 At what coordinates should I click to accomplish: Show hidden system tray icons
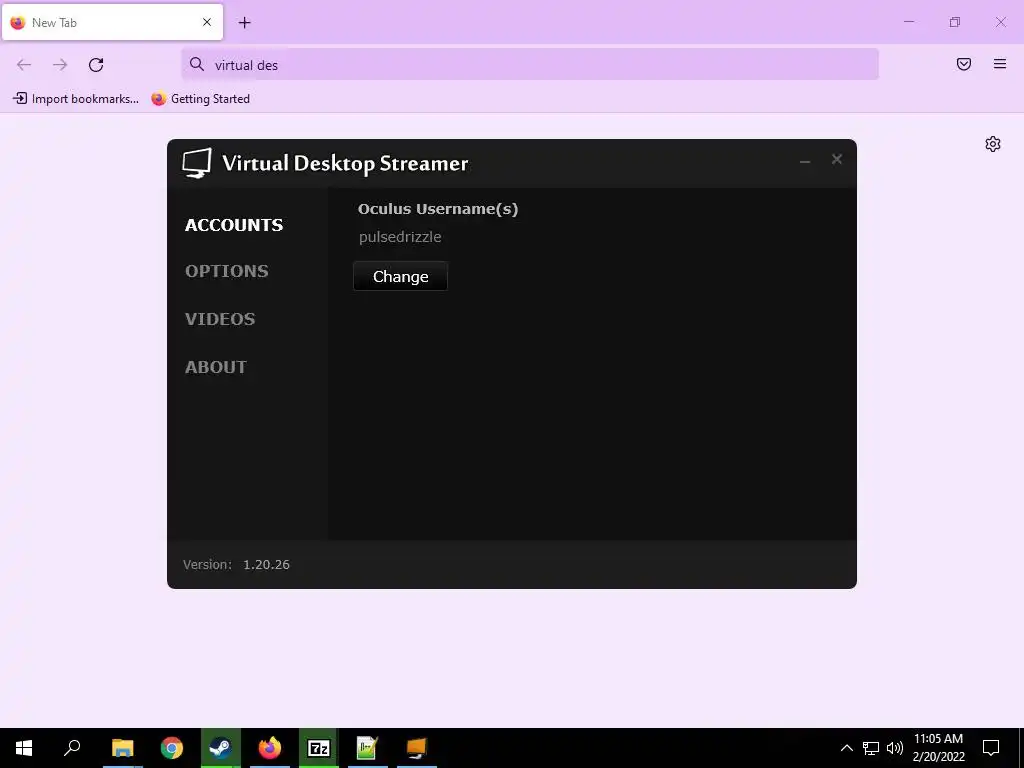click(x=846, y=748)
